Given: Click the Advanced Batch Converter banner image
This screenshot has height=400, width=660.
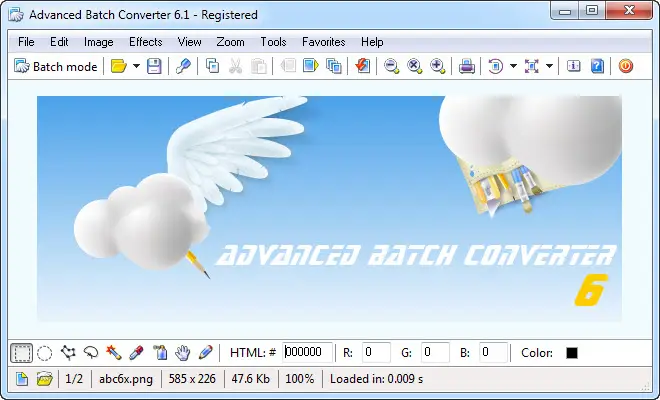Looking at the screenshot, I should pos(329,209).
